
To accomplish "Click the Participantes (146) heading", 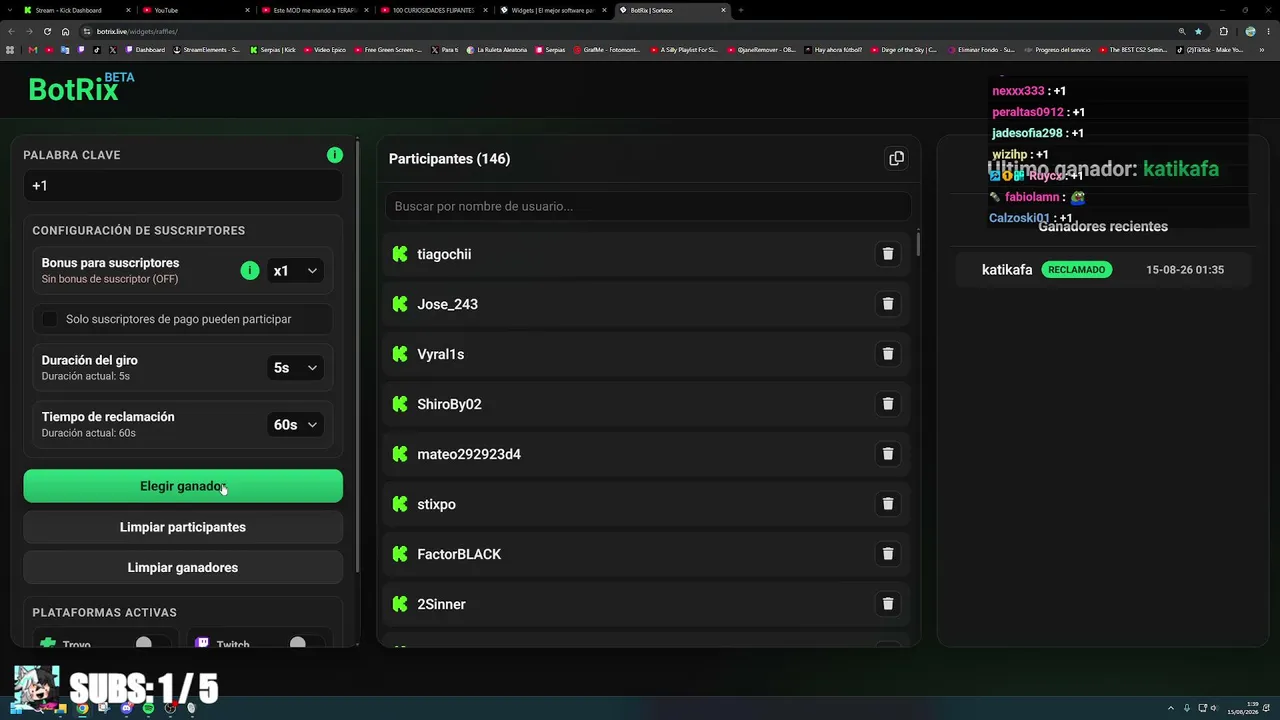I will (449, 159).
